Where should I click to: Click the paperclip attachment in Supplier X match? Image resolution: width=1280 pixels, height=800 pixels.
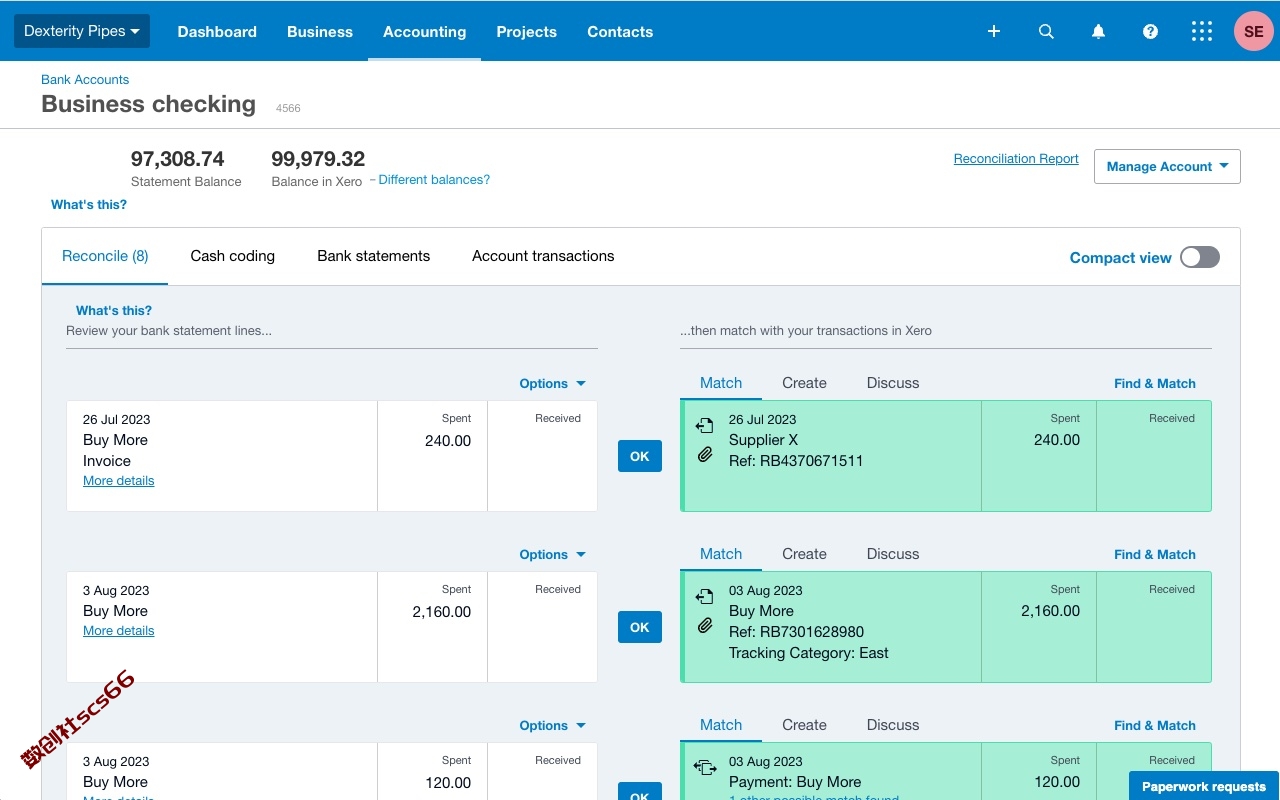[705, 454]
